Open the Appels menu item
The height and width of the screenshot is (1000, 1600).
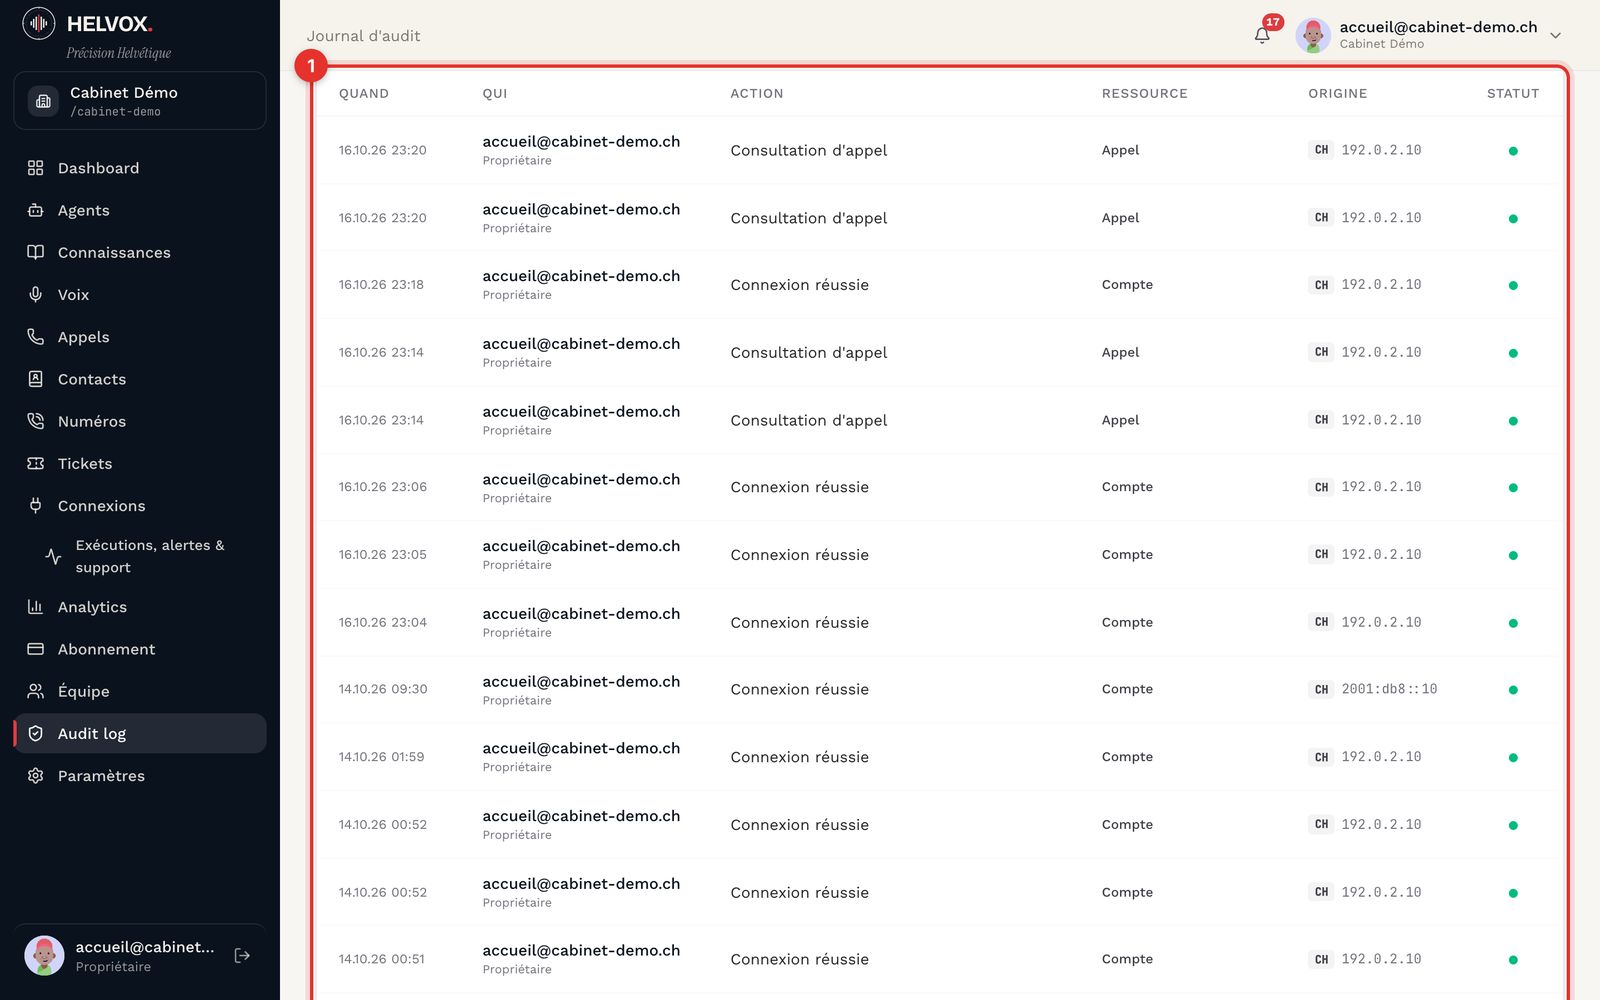(x=140, y=337)
